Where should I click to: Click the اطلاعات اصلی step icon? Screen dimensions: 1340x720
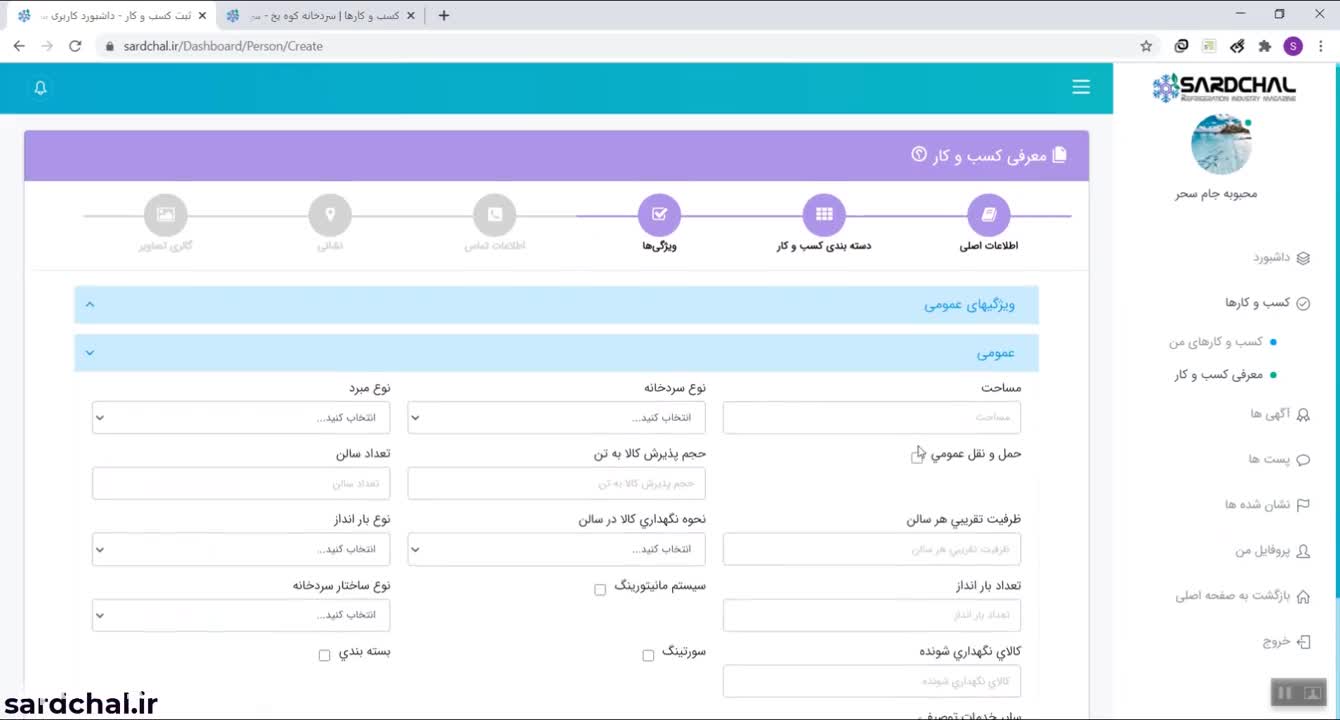pos(988,215)
